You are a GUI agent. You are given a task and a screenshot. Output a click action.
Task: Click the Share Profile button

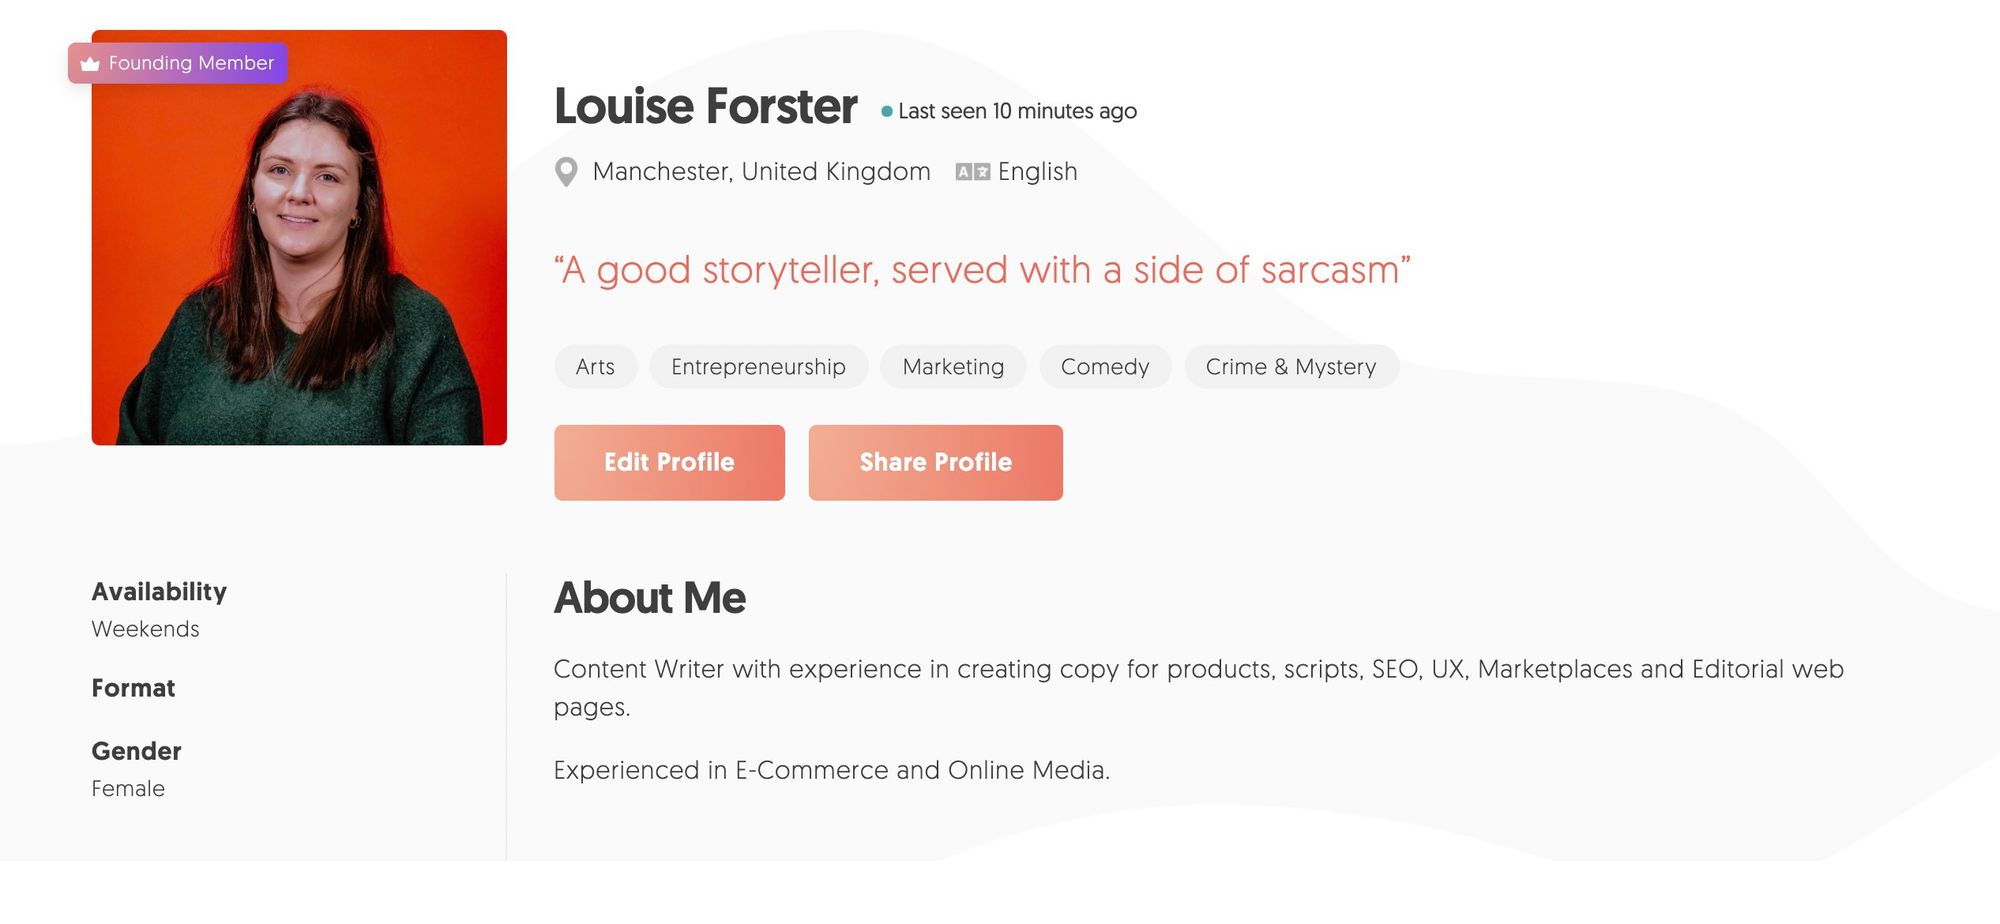pyautogui.click(x=935, y=462)
